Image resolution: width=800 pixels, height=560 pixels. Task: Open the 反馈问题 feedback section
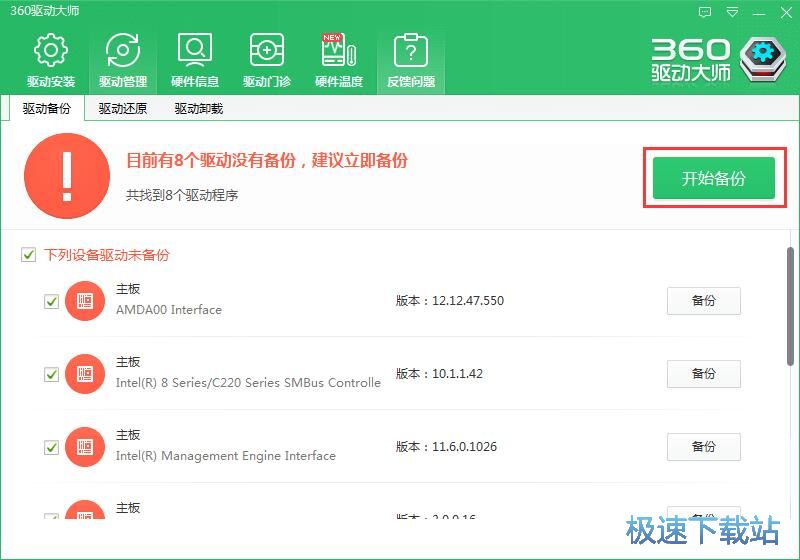tap(411, 60)
